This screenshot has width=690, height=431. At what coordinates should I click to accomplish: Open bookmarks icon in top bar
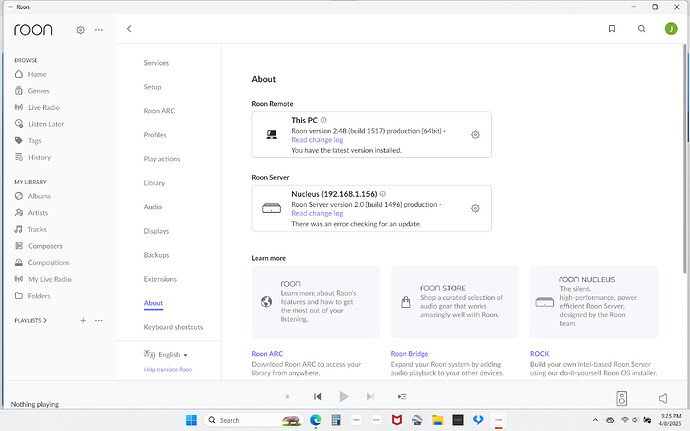[612, 29]
